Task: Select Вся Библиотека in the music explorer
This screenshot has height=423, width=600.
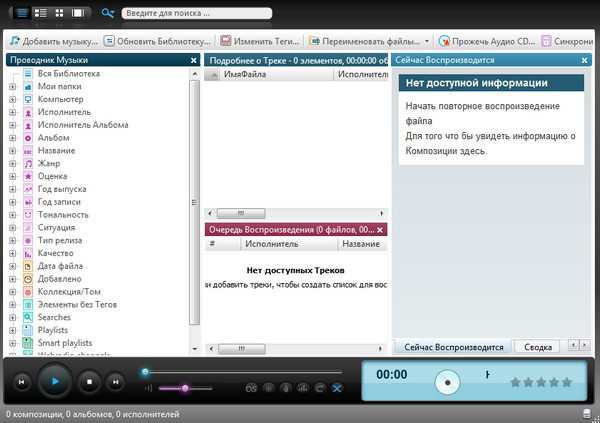Action: coord(68,74)
